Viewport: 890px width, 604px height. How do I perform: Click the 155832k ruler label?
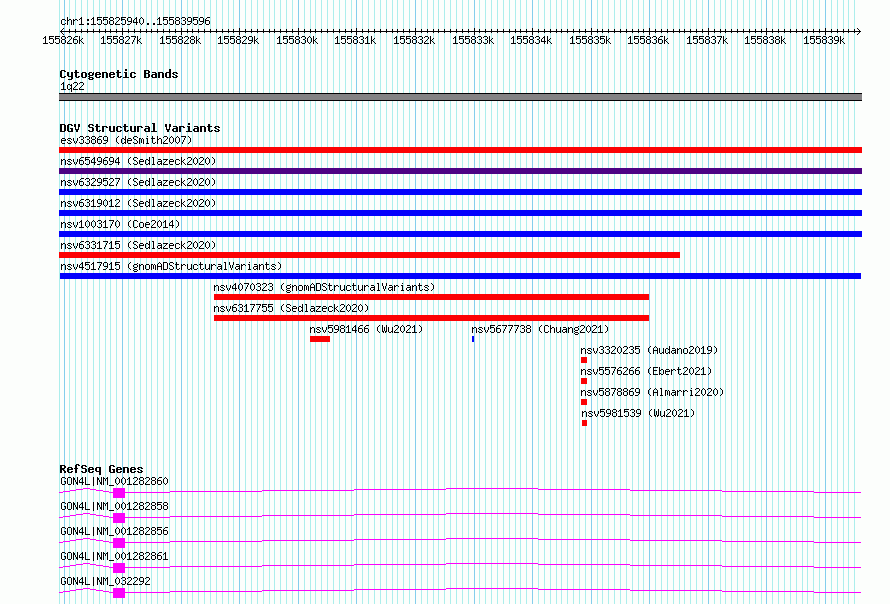(x=414, y=40)
